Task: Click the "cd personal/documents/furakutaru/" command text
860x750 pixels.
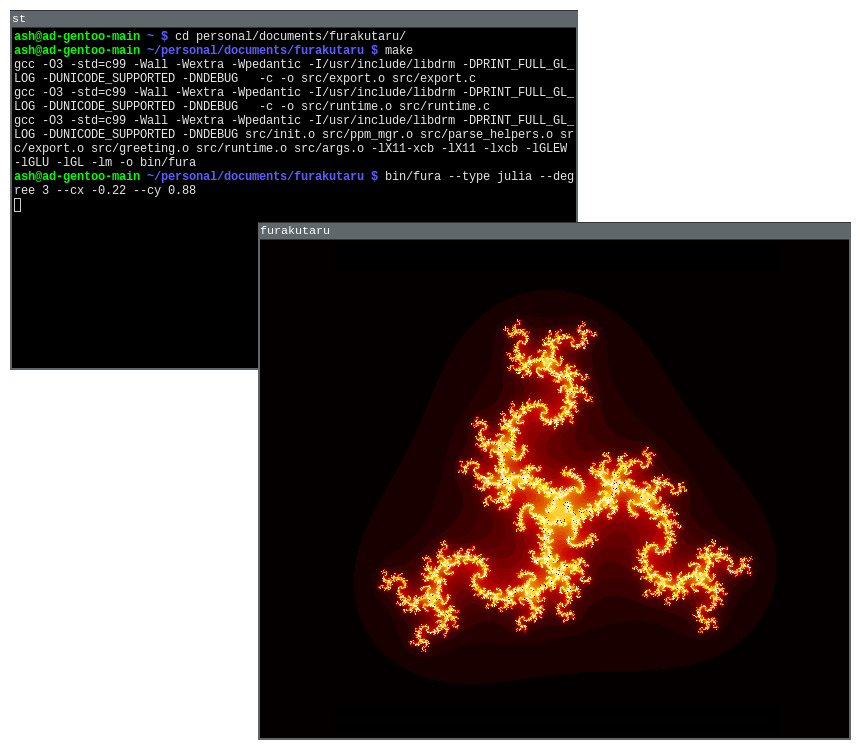Action: pos(290,37)
